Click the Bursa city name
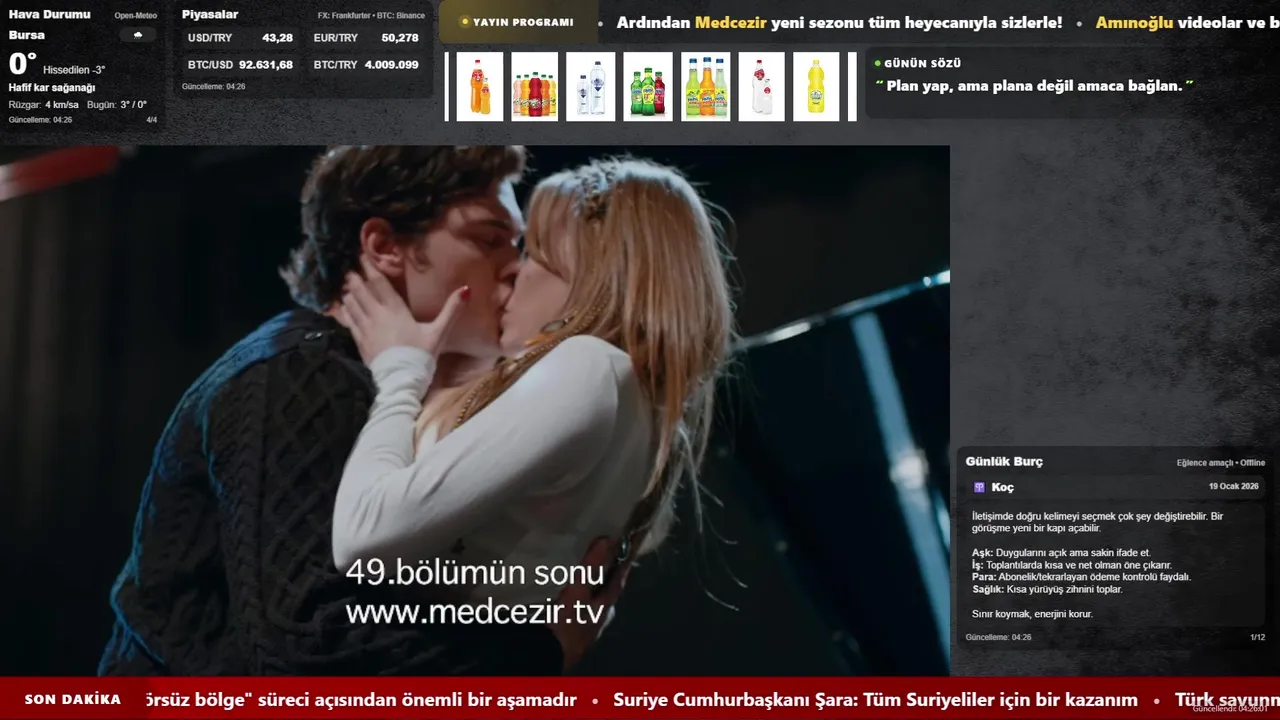The image size is (1280, 720). click(x=27, y=35)
